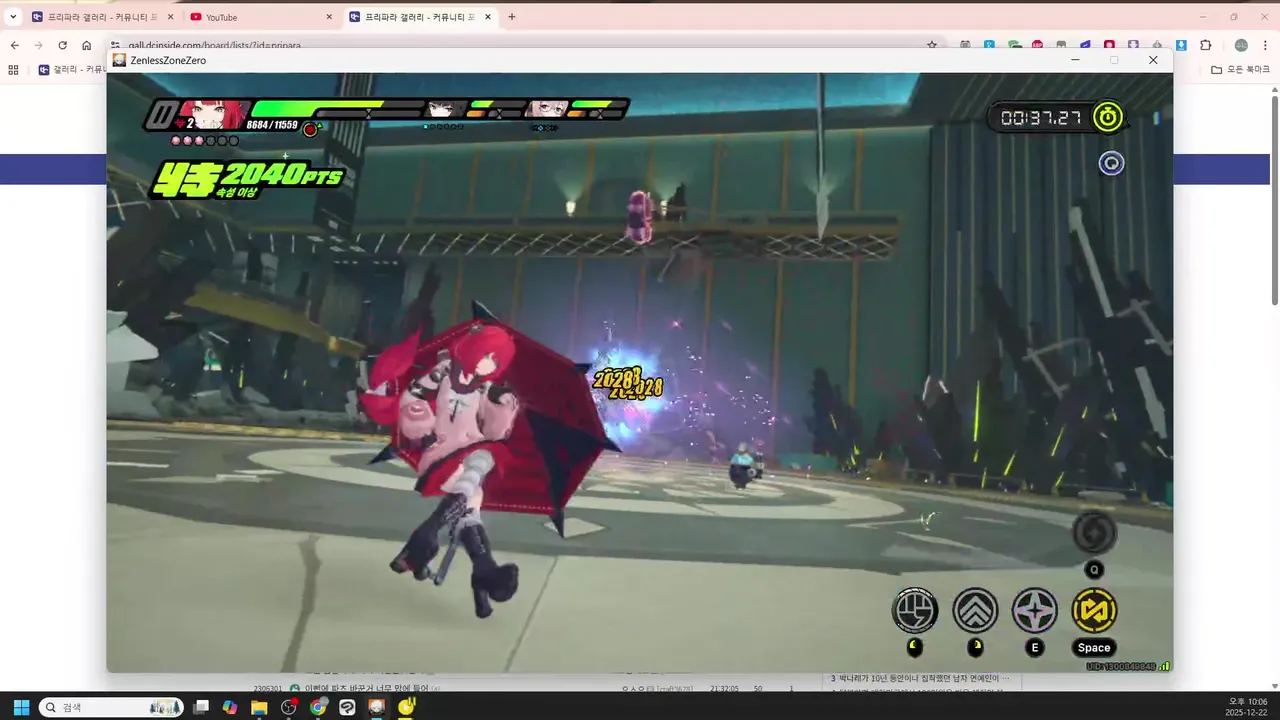Click the ZenlessZoneZero window title
This screenshot has height=720, width=1280.
168,60
